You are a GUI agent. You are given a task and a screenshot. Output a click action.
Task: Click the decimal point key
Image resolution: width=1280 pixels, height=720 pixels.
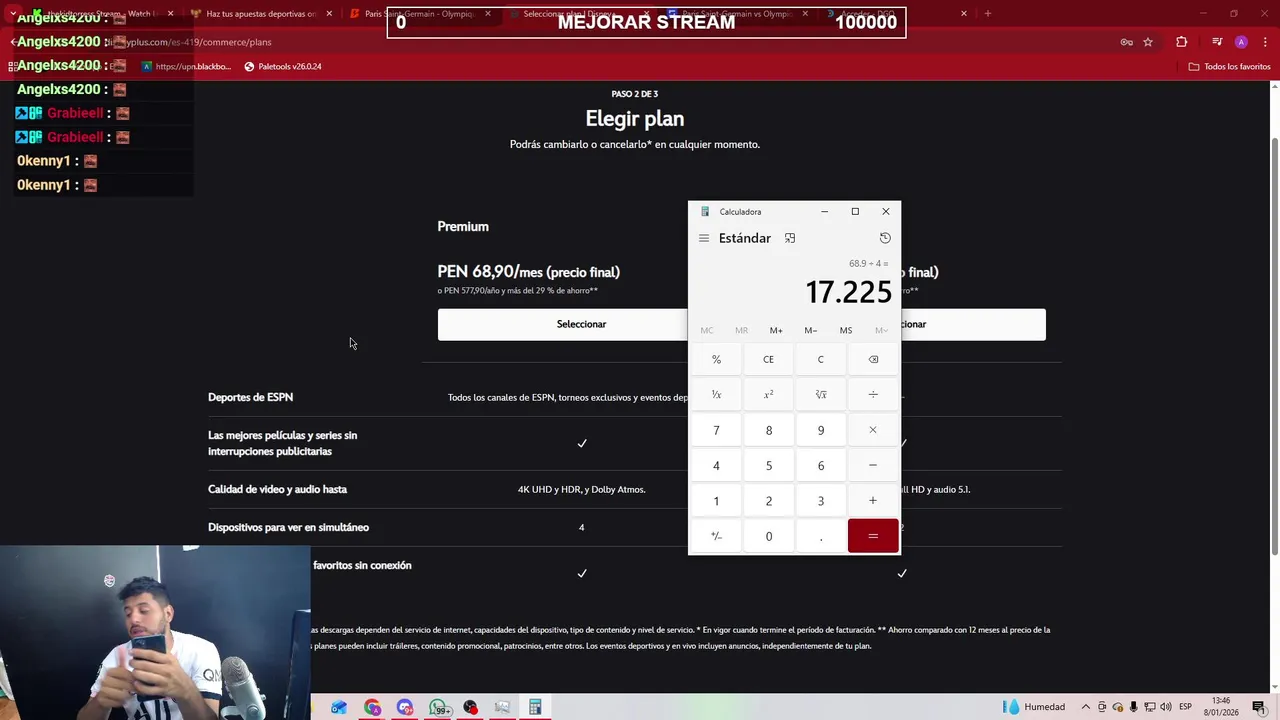(821, 536)
